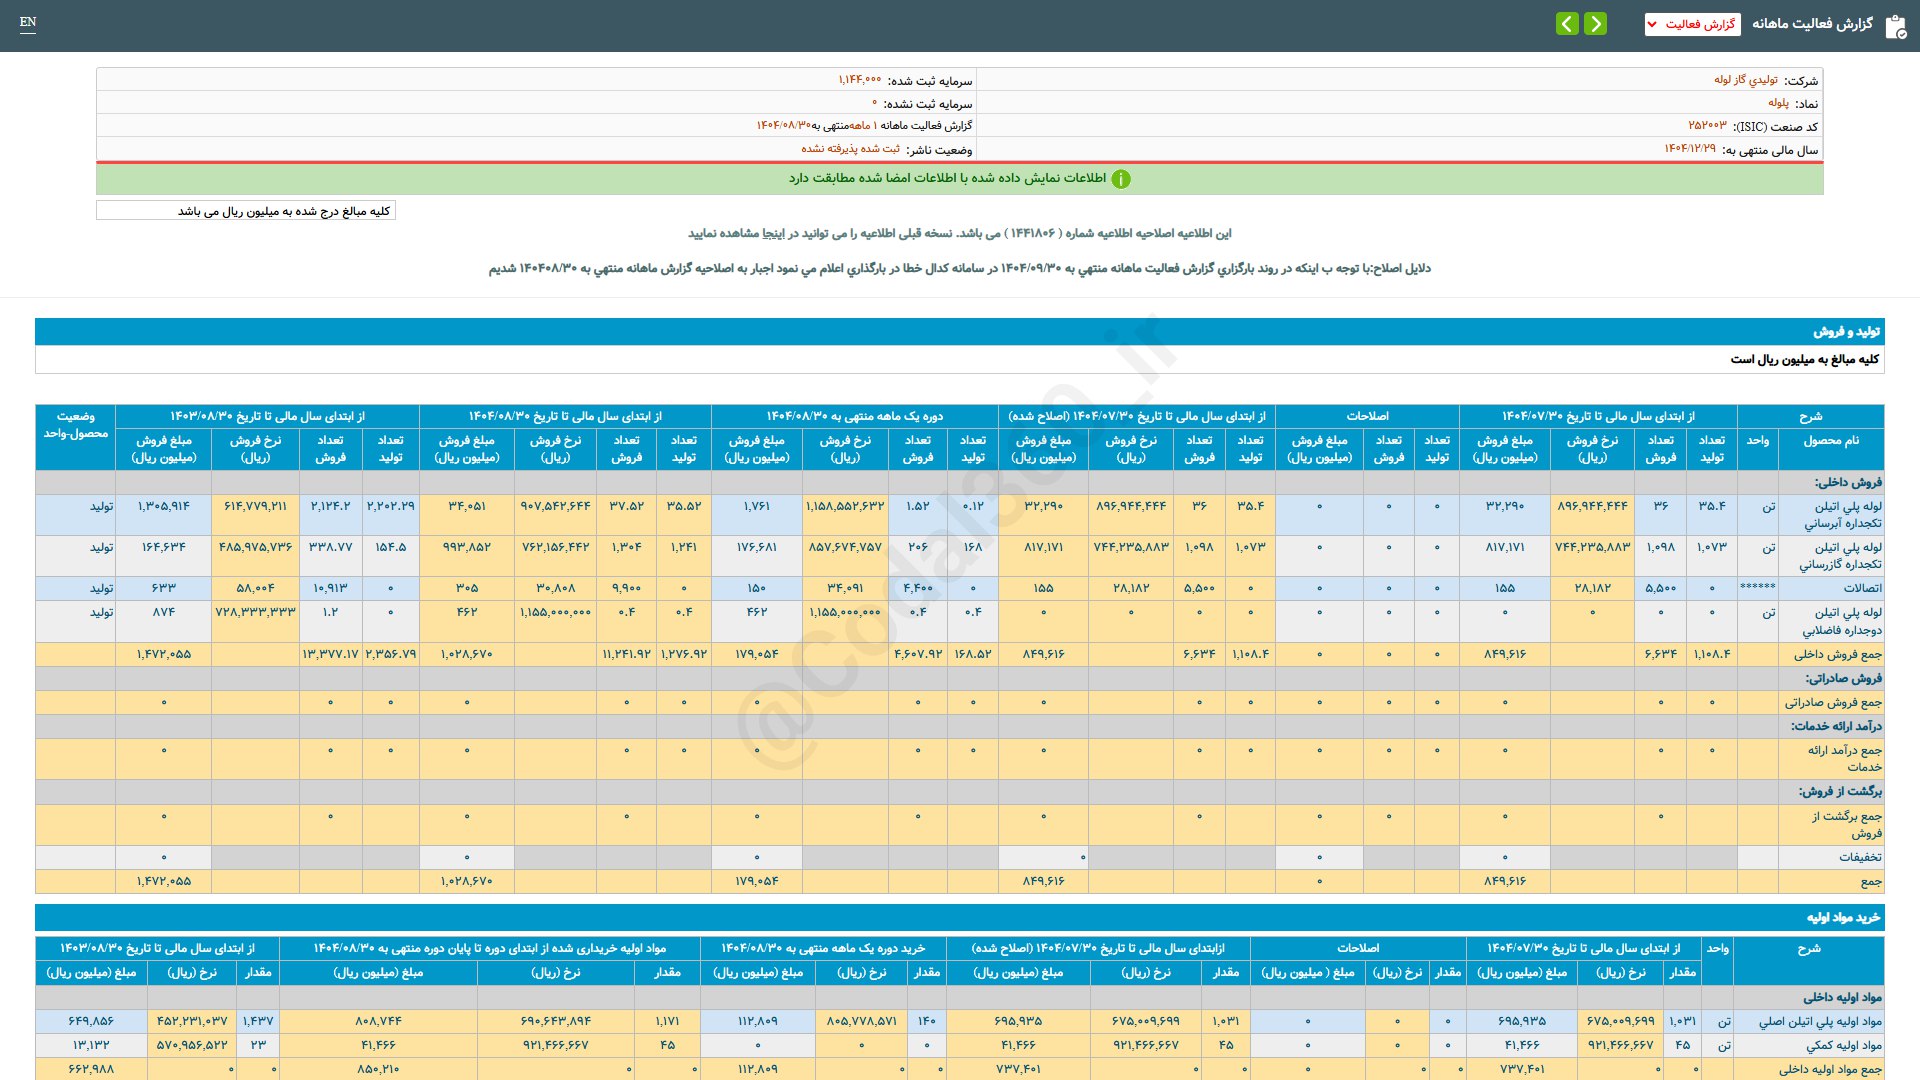
Task: Select the اصلاحات column header in sales table
Action: pyautogui.click(x=1367, y=416)
